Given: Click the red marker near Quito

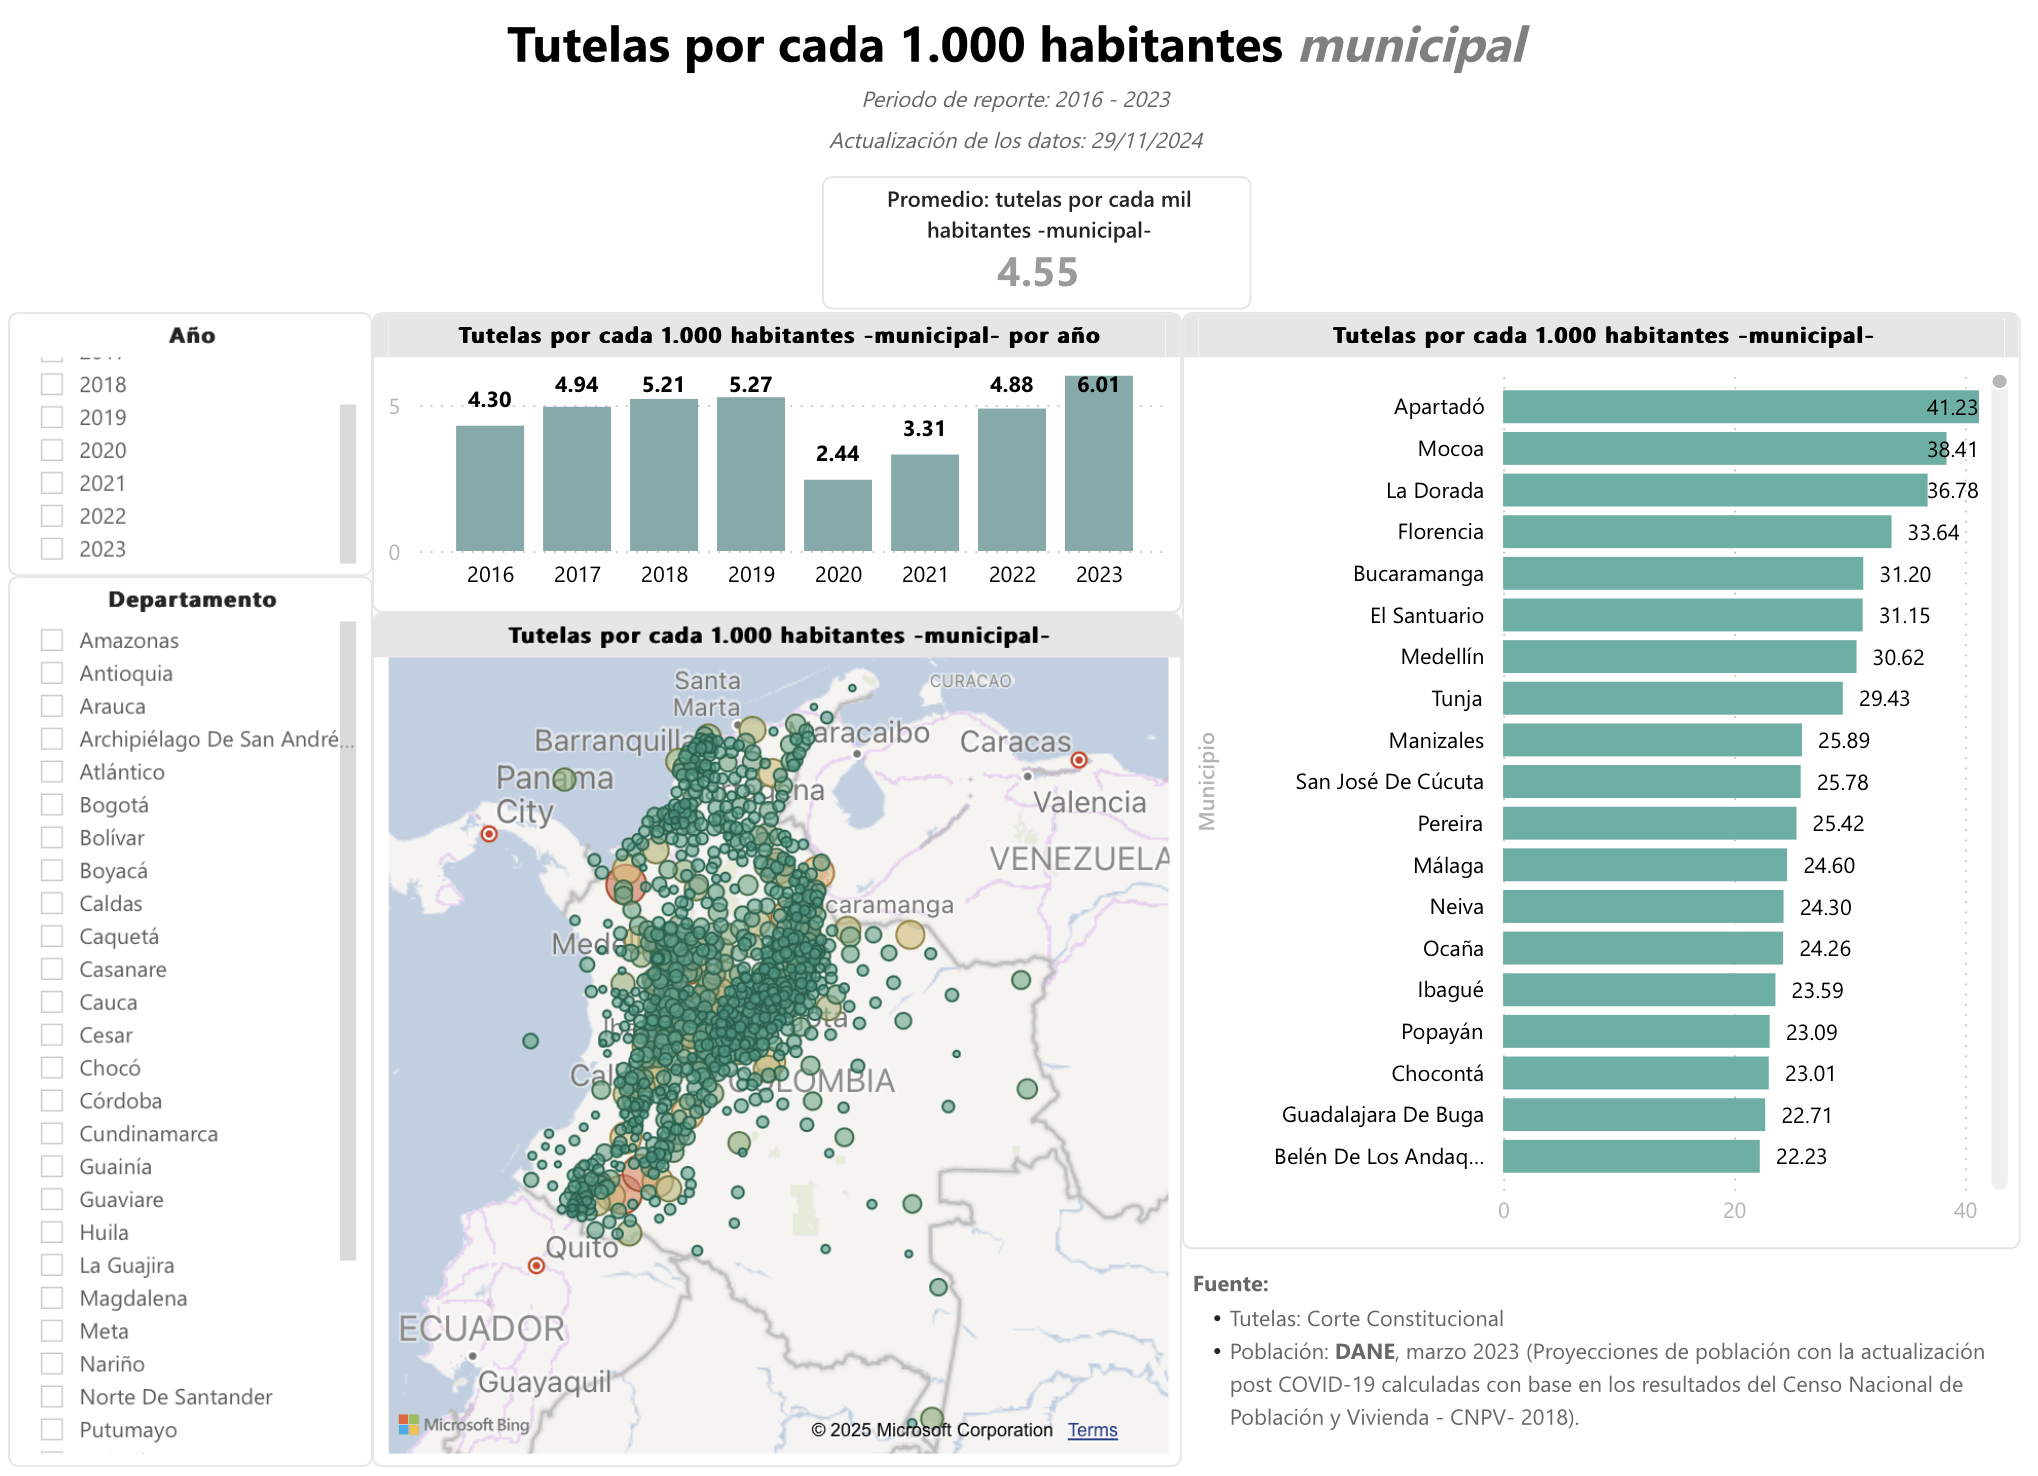Looking at the screenshot, I should click(536, 1266).
